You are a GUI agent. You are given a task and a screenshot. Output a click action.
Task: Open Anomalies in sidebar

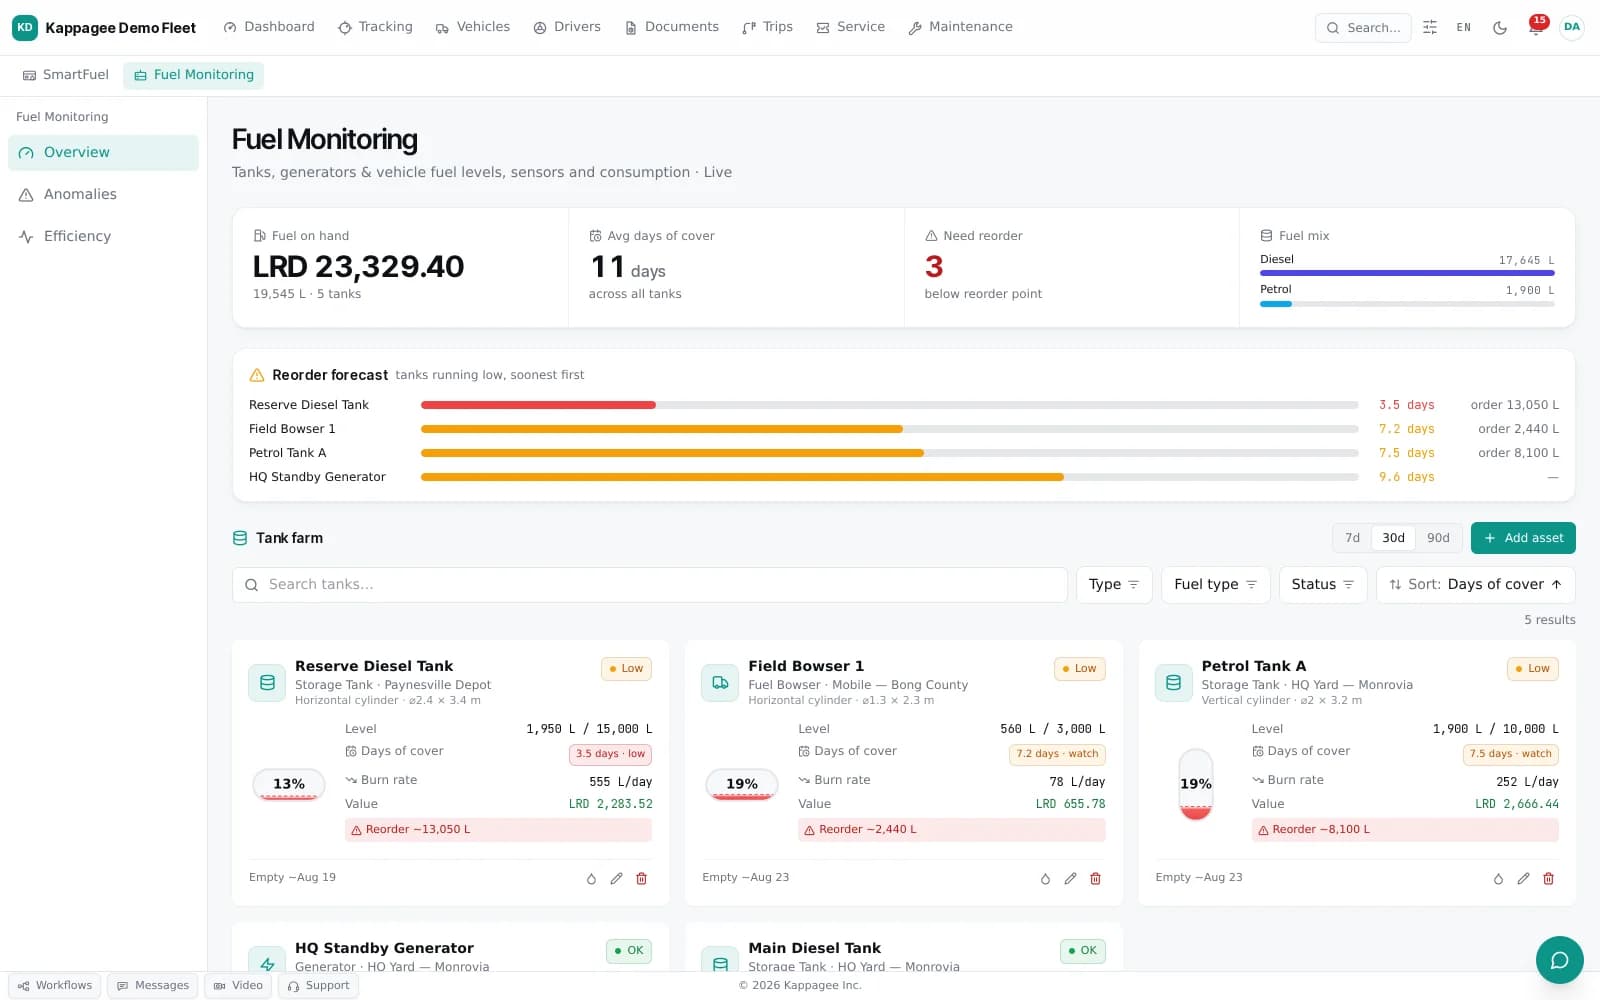coord(103,195)
